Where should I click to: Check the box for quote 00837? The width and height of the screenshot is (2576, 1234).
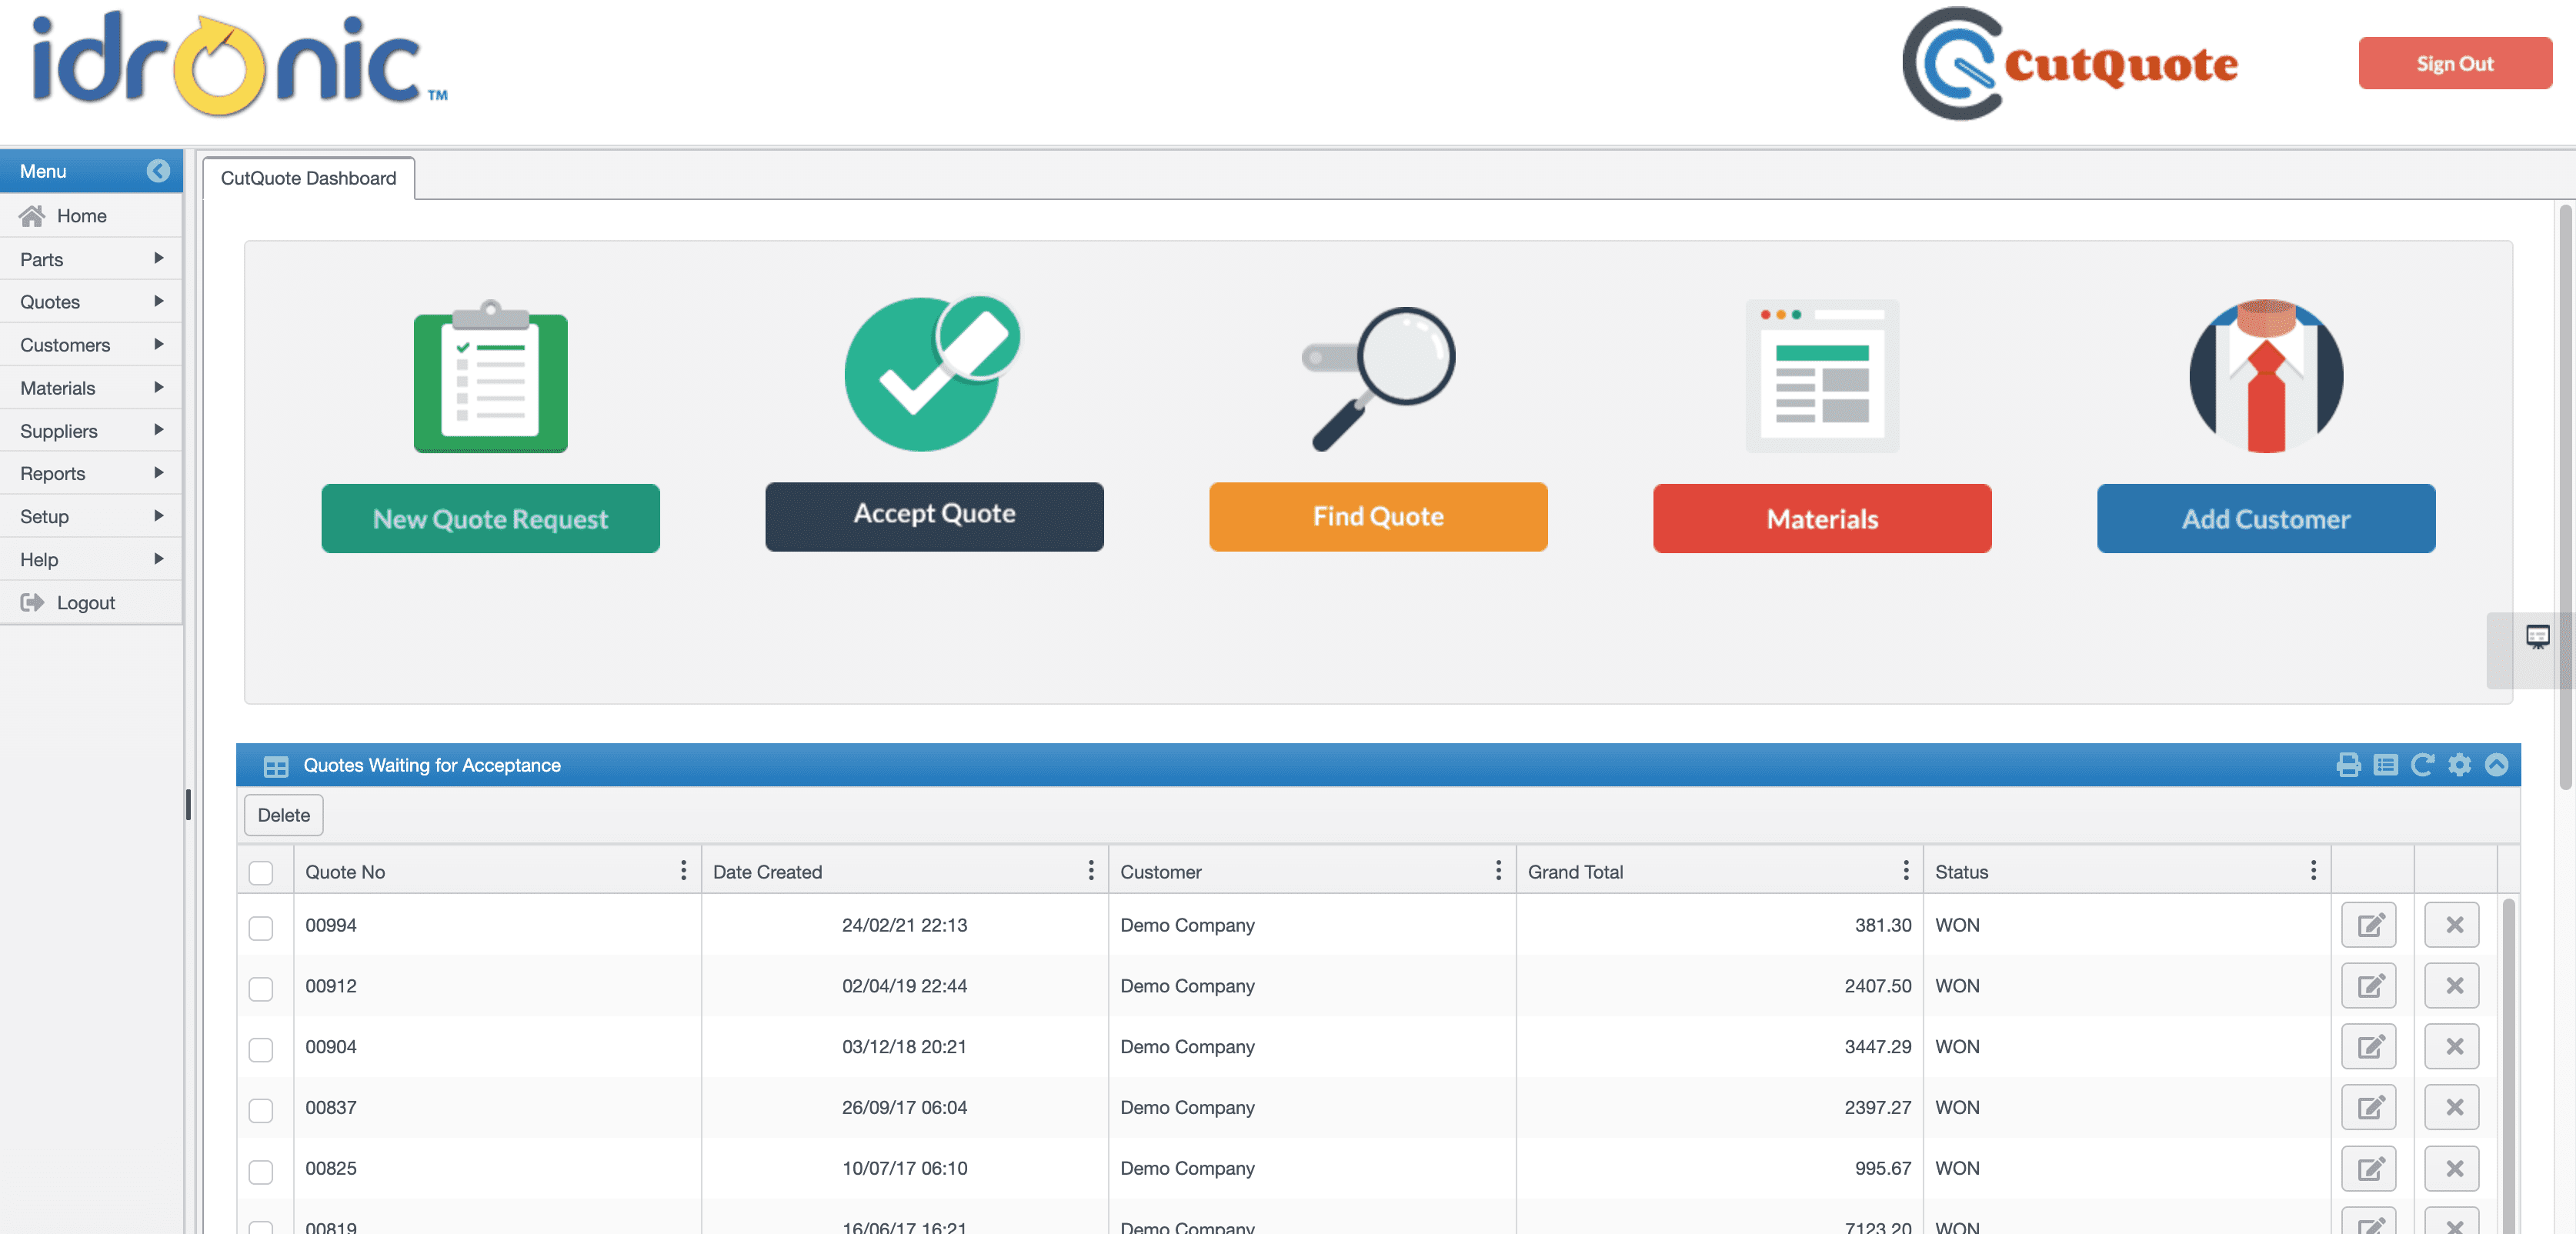[x=261, y=1110]
